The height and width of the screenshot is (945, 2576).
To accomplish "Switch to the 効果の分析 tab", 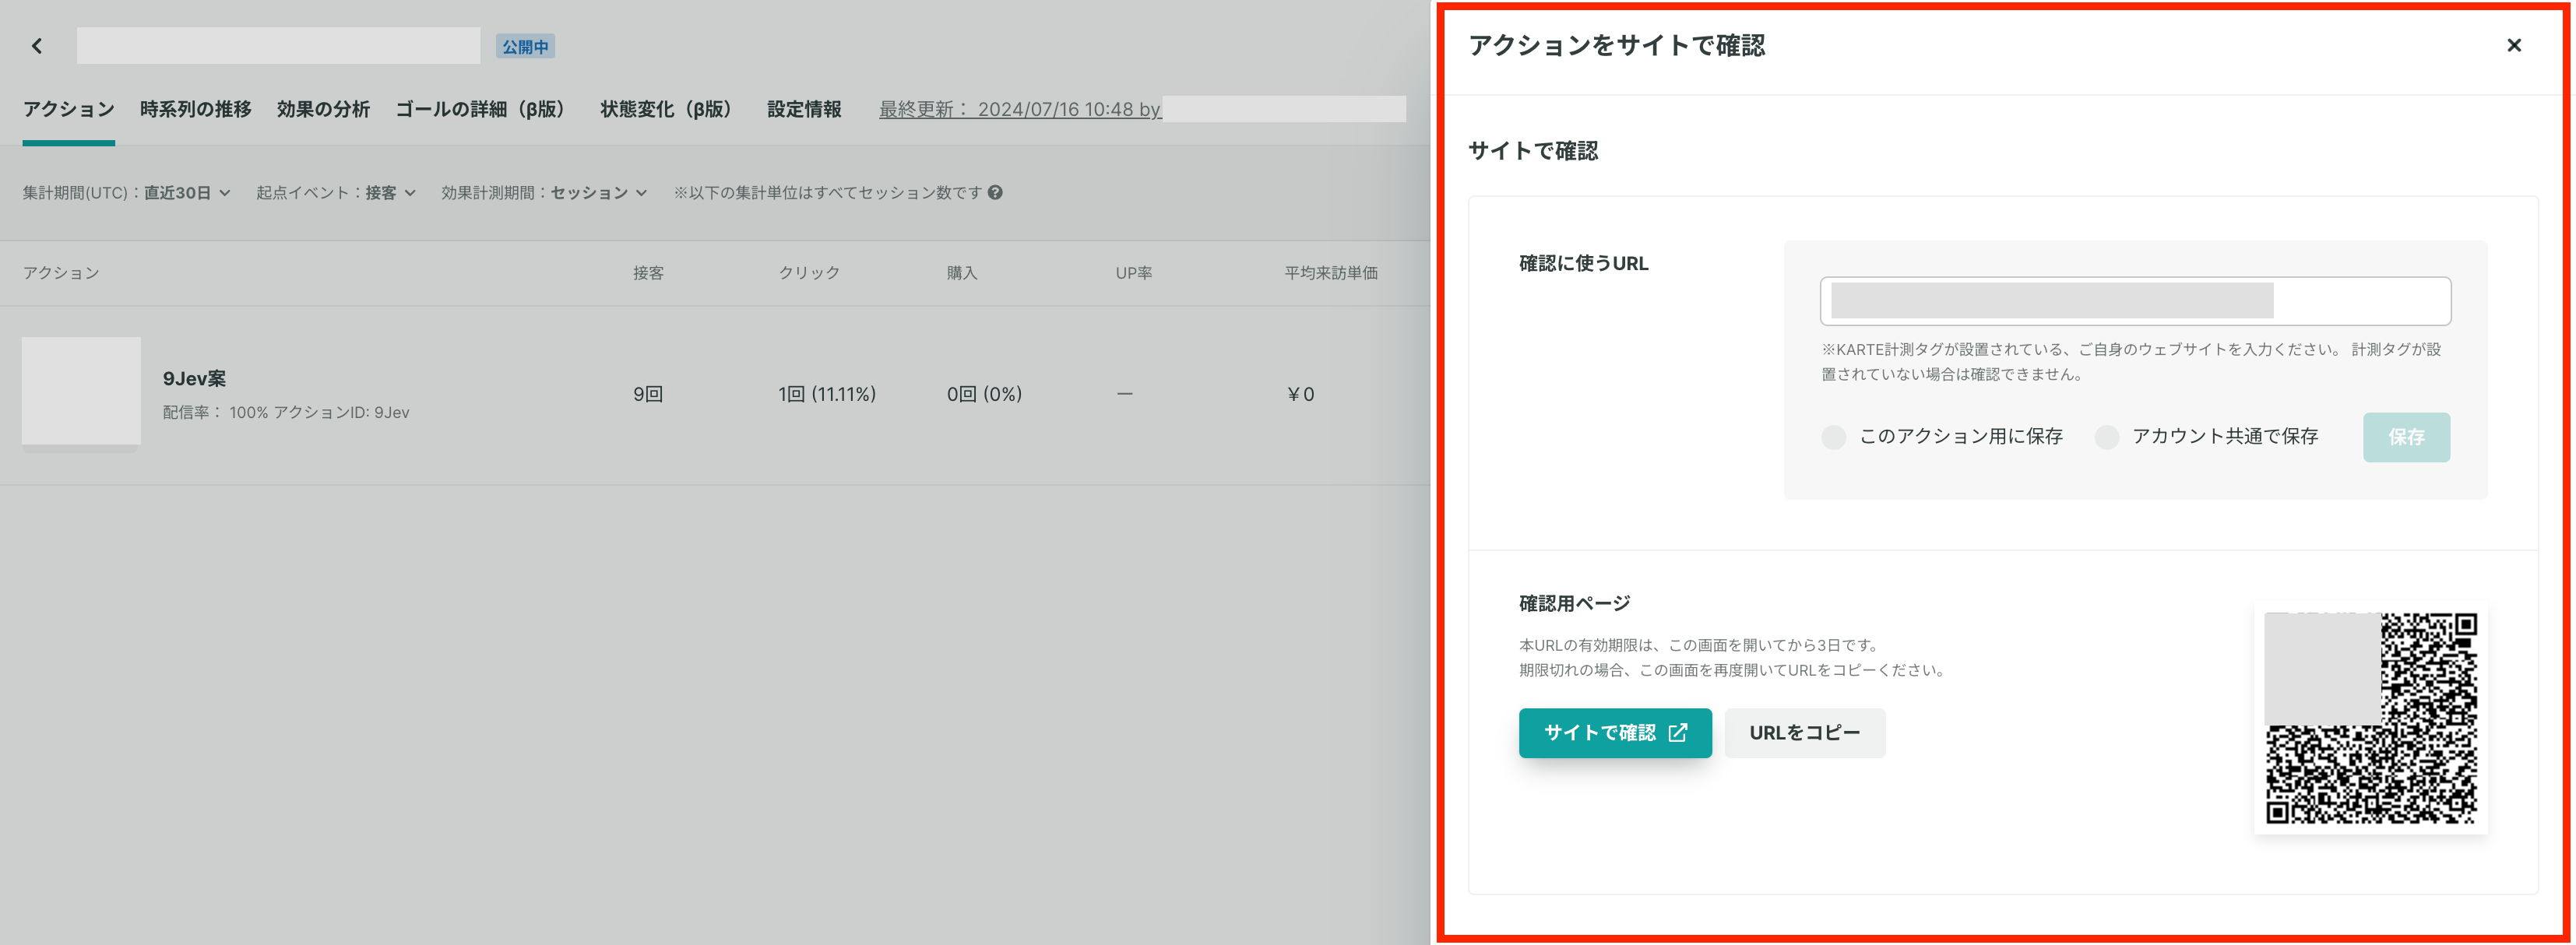I will click(x=323, y=109).
